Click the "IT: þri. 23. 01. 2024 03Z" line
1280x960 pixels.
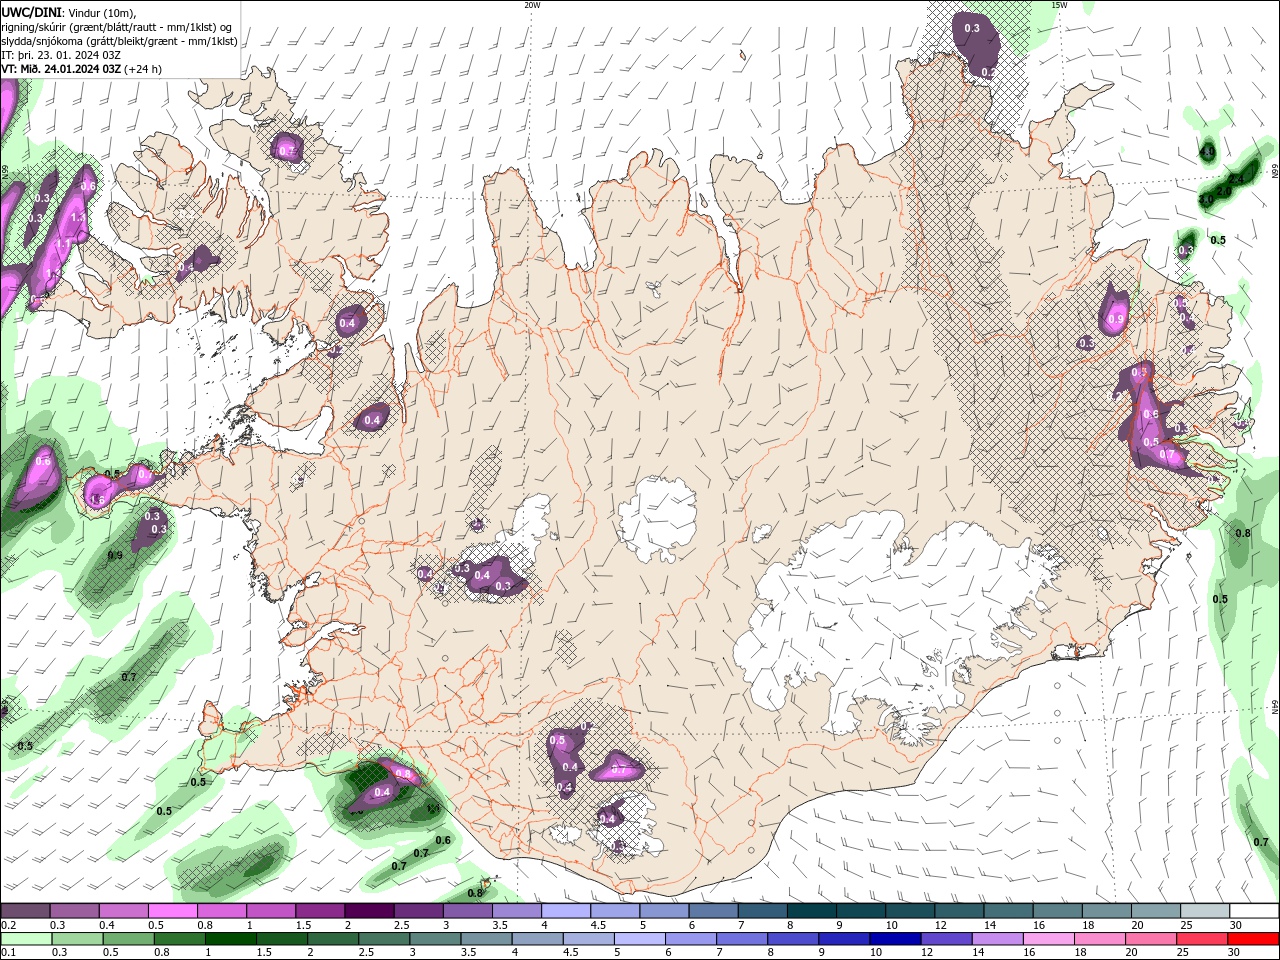[61, 55]
